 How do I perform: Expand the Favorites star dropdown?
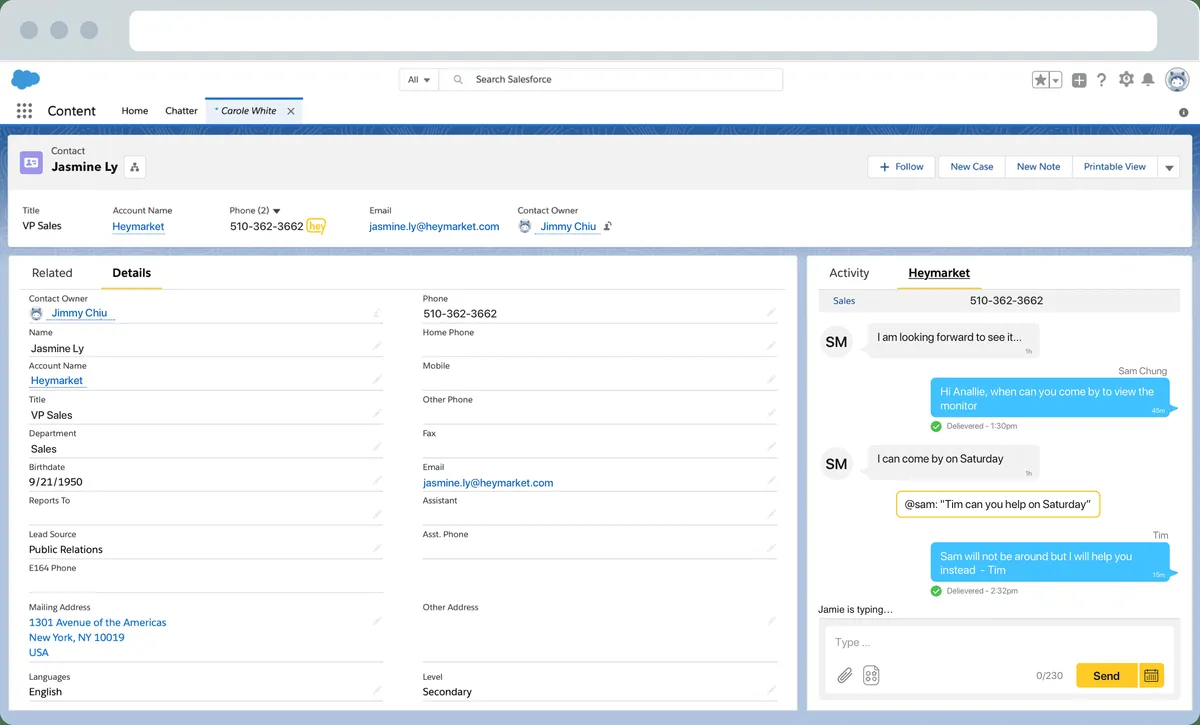click(x=1055, y=80)
